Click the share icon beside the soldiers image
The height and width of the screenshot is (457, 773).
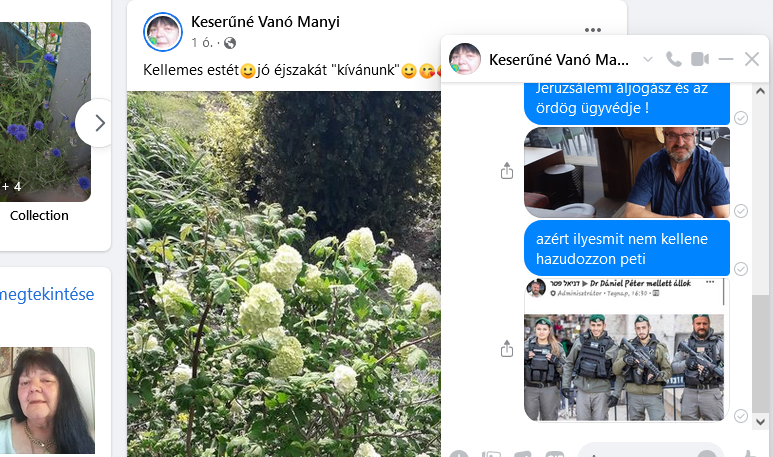pyautogui.click(x=507, y=348)
